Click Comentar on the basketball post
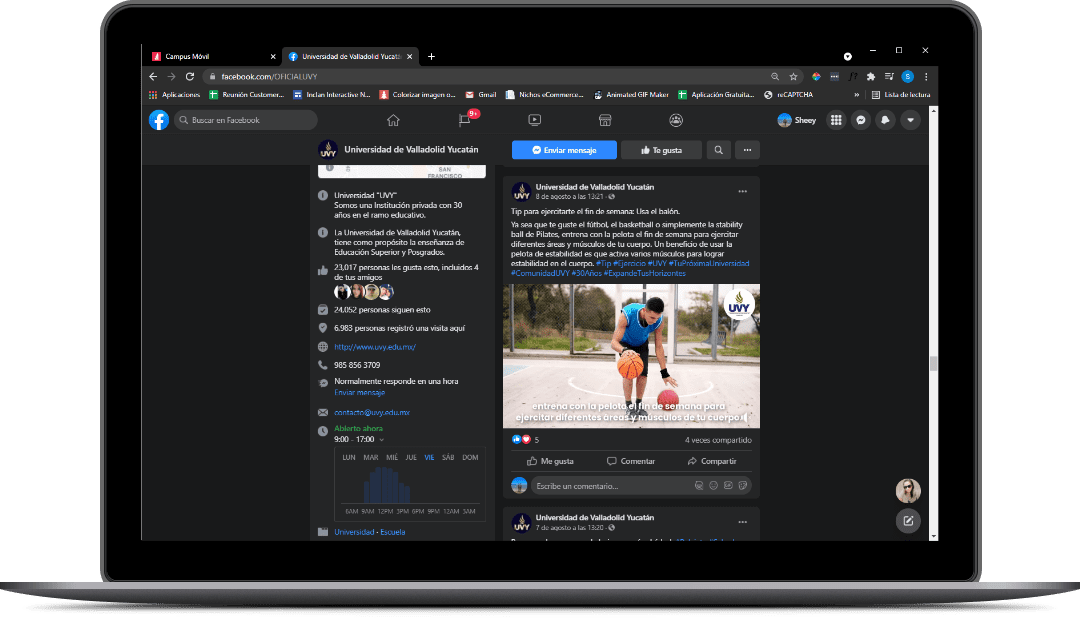This screenshot has width=1080, height=618. tap(631, 461)
